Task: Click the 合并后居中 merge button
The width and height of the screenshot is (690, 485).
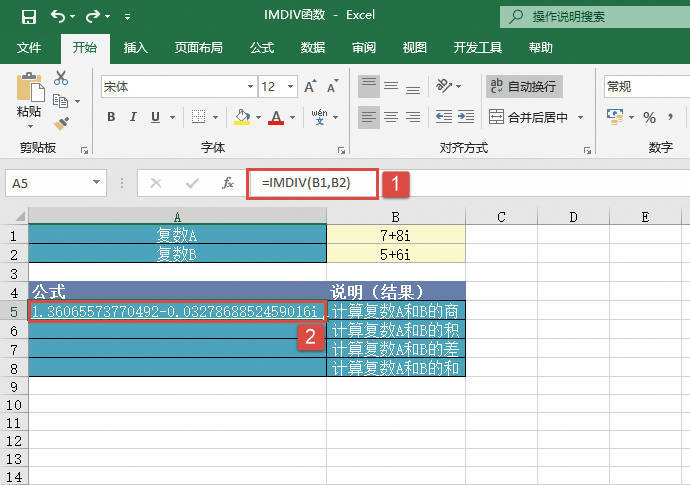Action: coord(535,118)
